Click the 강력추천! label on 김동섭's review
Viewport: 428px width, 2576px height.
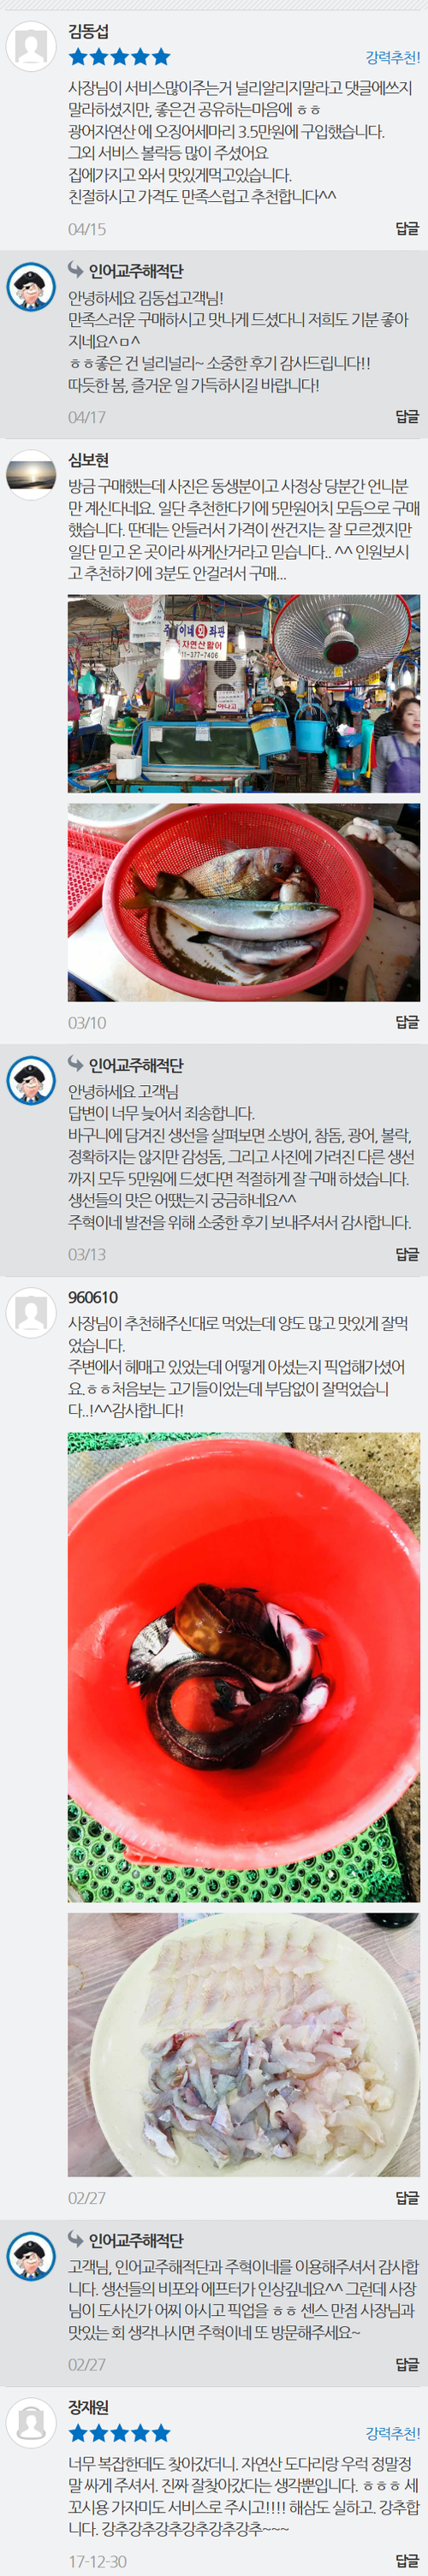[x=392, y=58]
